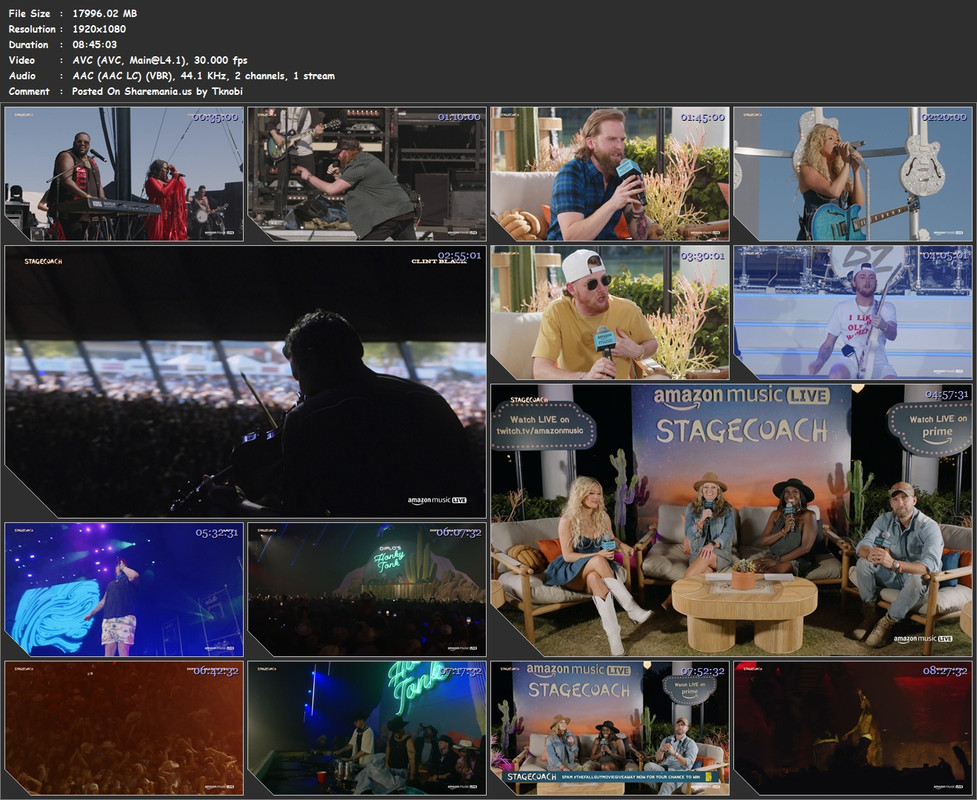The image size is (977, 800).
Task: Click the Comment text Posted On Sharemania.us
Action: [x=157, y=91]
